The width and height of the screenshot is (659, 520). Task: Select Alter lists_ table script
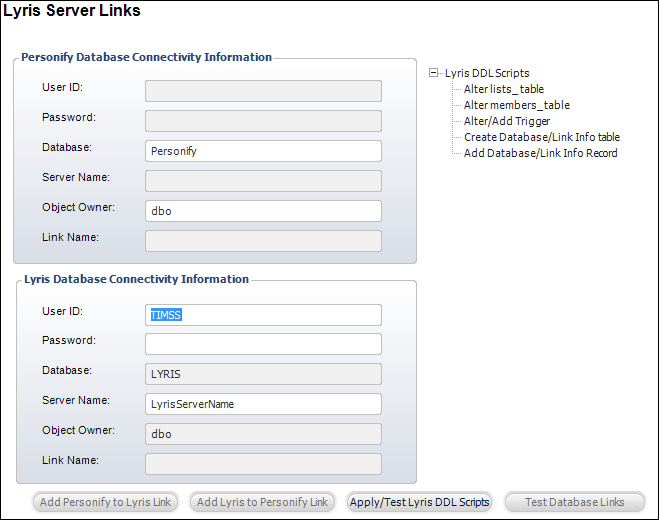pyautogui.click(x=503, y=89)
